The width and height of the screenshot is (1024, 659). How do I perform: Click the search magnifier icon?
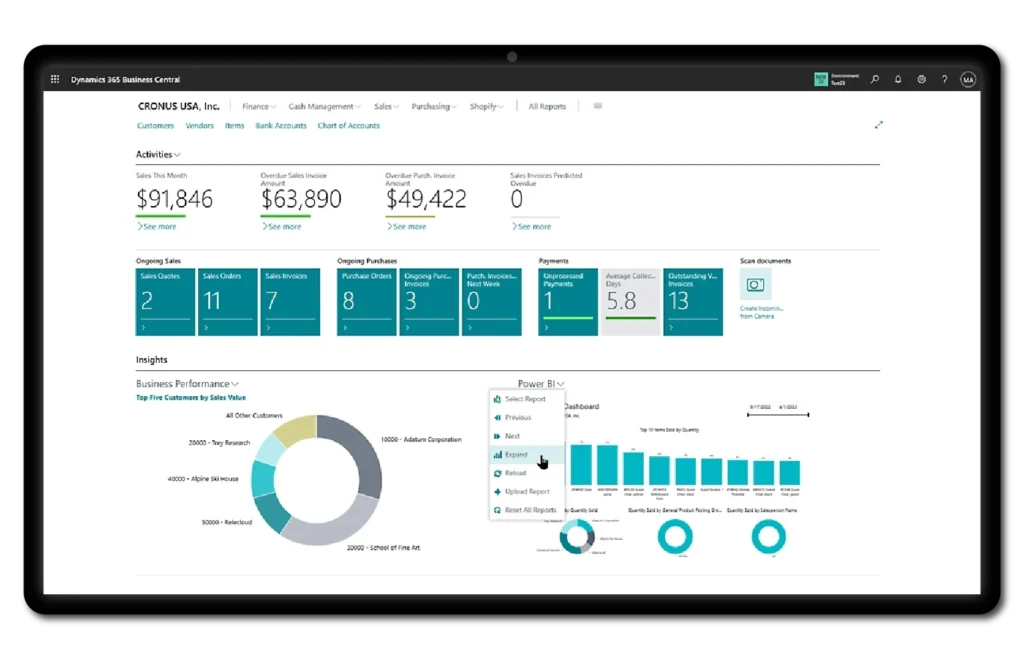coord(874,79)
